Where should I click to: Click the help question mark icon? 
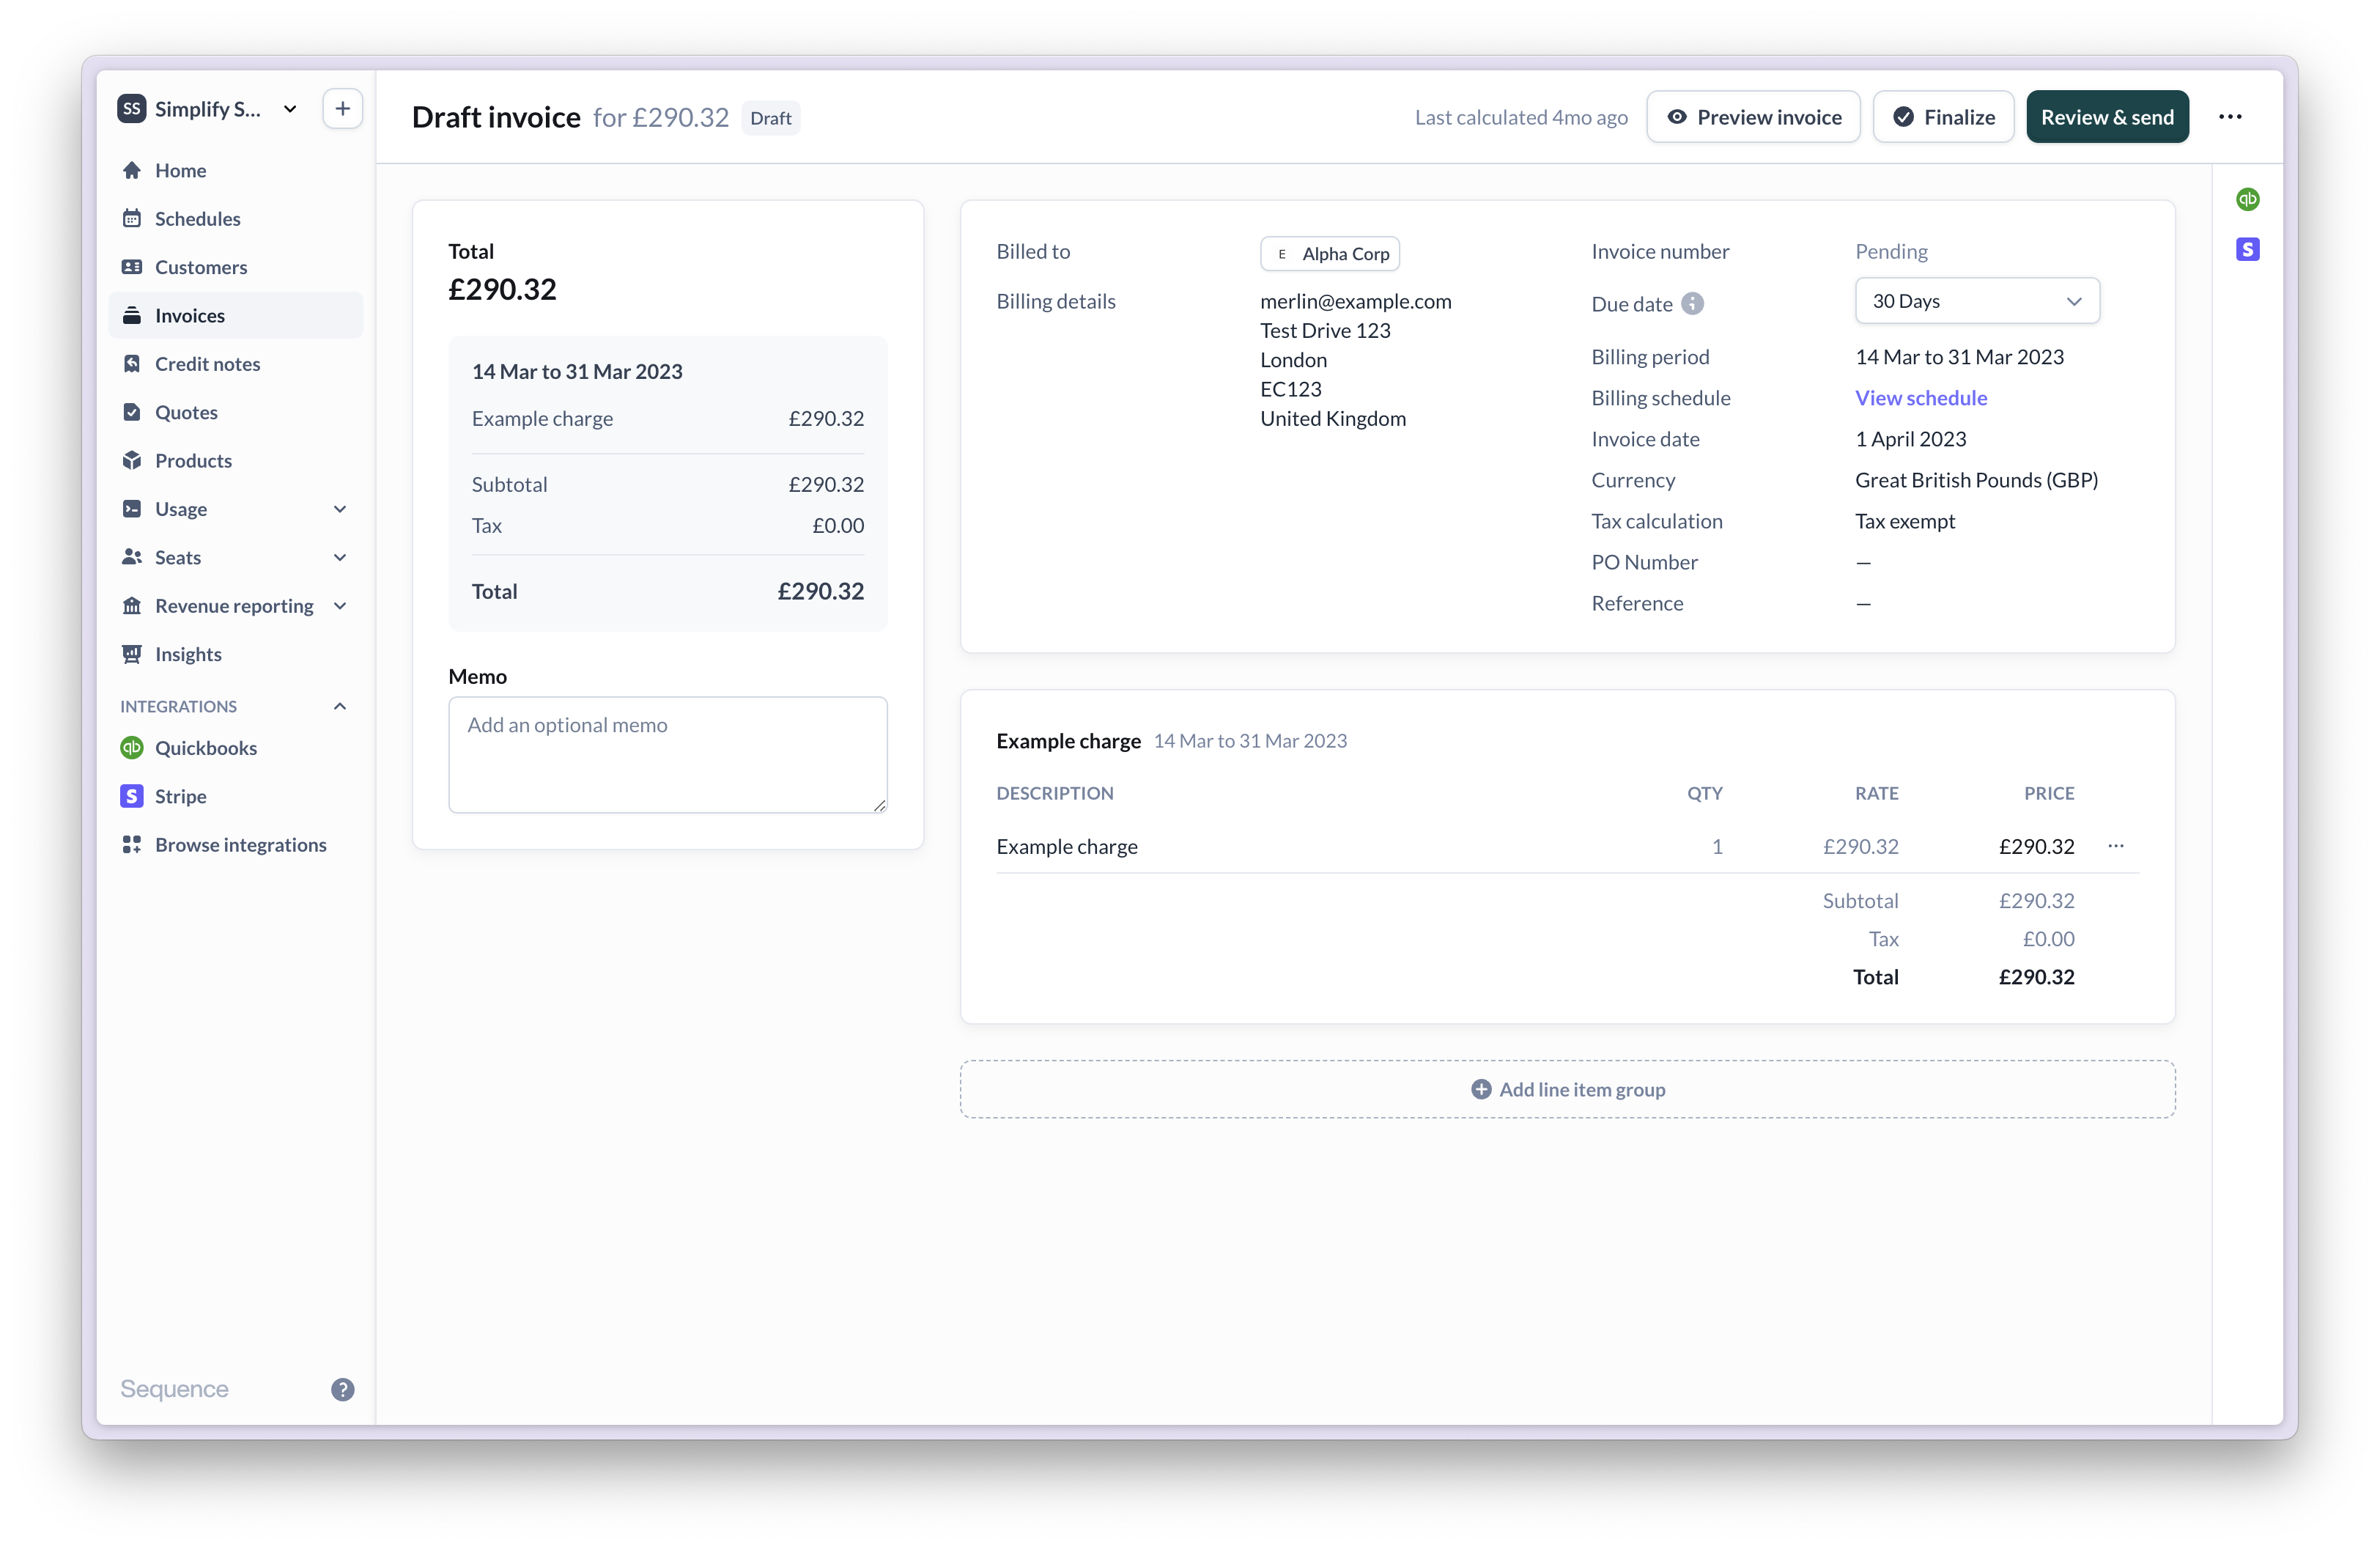tap(342, 1389)
